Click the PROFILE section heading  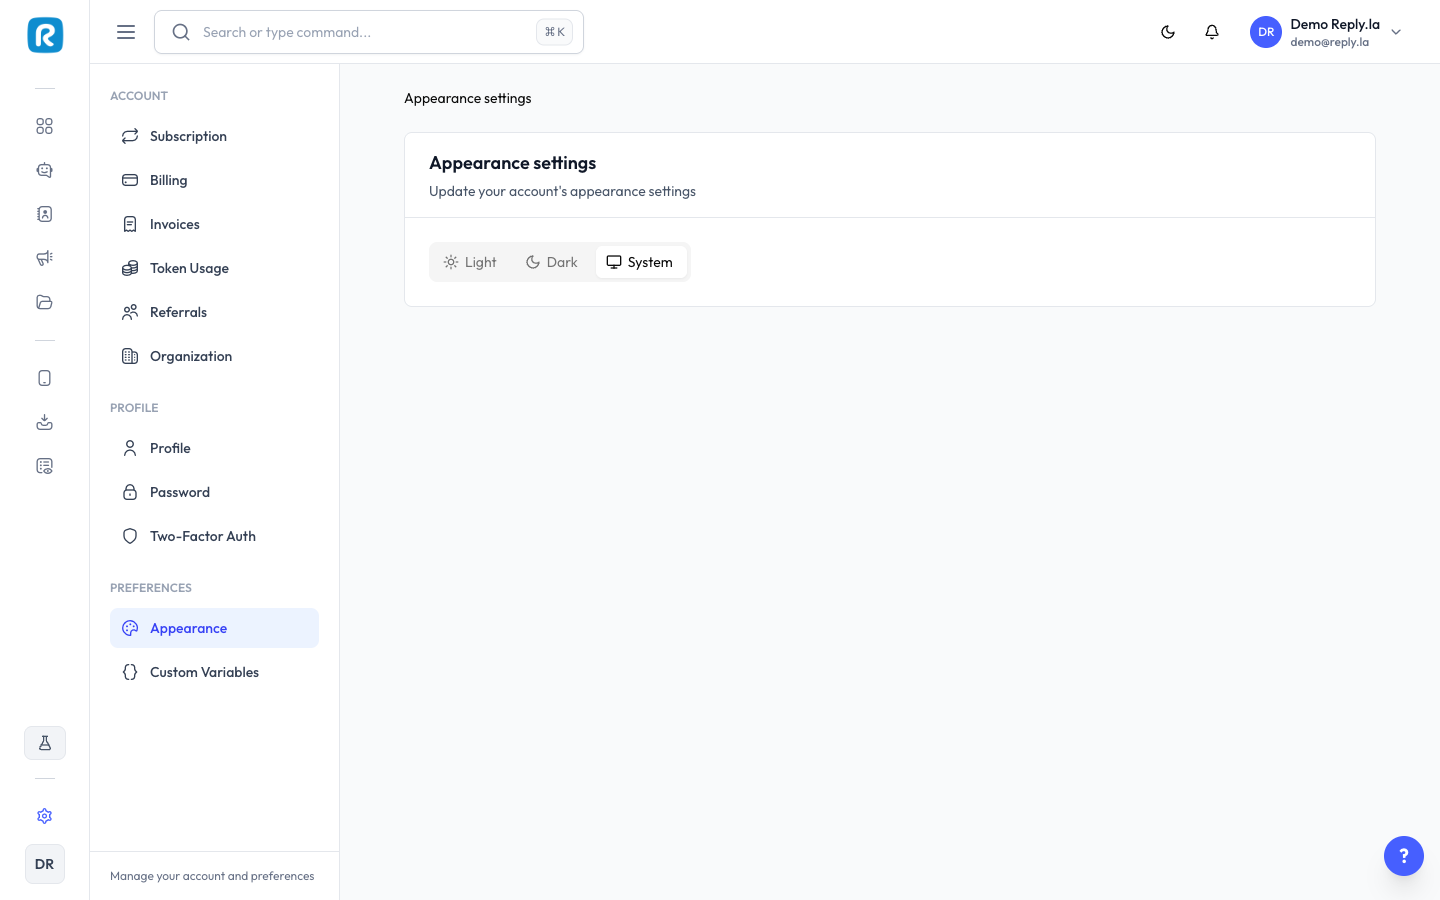[x=134, y=408]
